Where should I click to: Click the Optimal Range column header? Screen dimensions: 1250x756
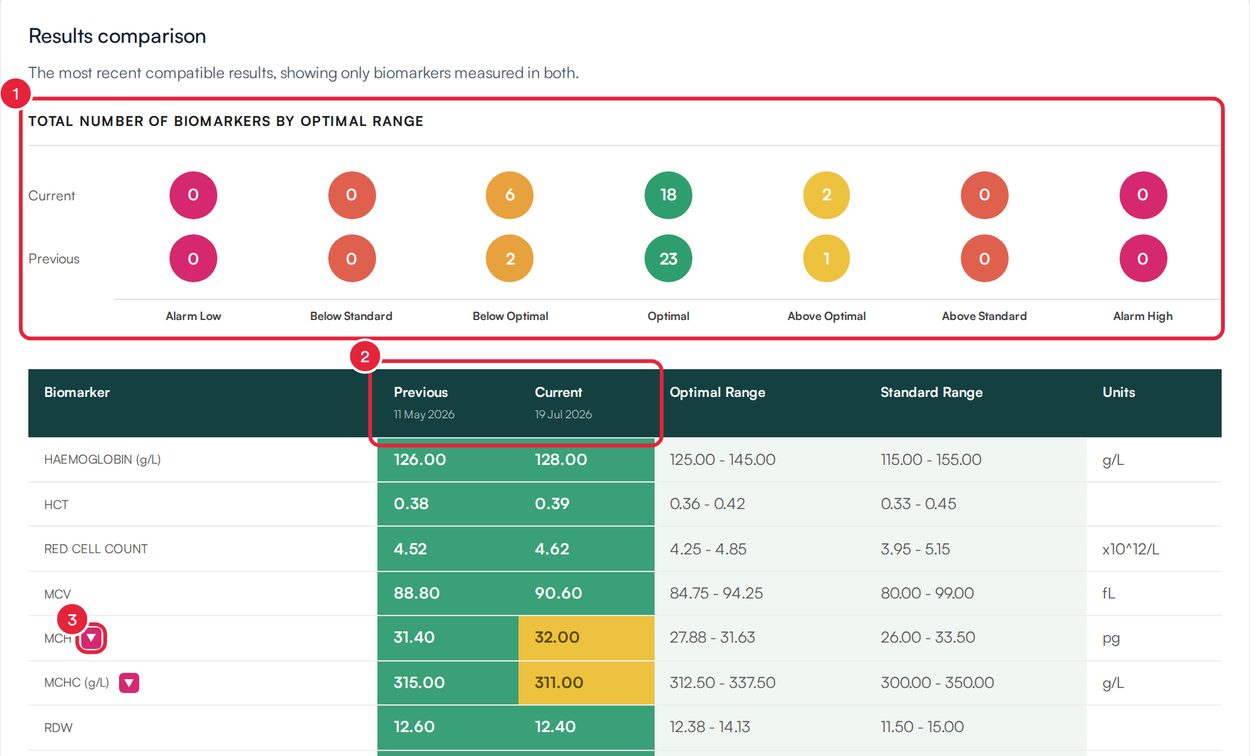pyautogui.click(x=717, y=392)
